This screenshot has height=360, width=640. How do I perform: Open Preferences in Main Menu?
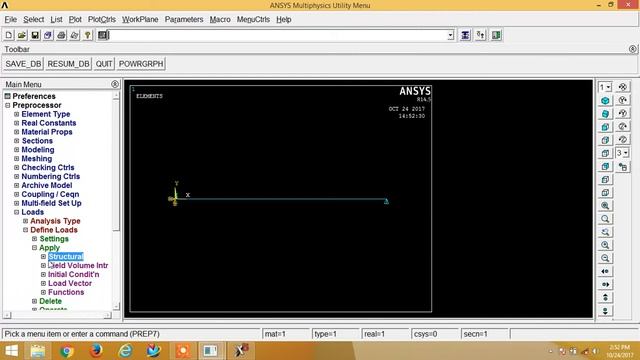click(34, 96)
